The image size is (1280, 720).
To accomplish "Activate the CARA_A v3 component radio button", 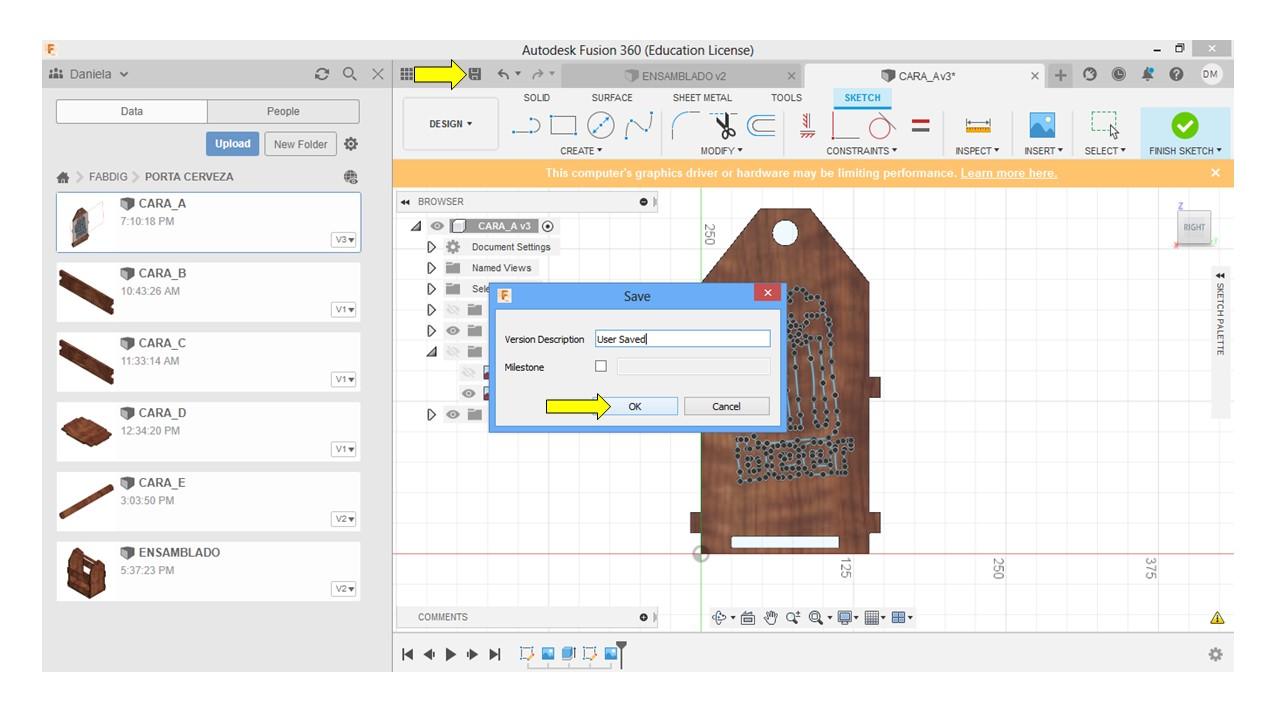I will [547, 226].
